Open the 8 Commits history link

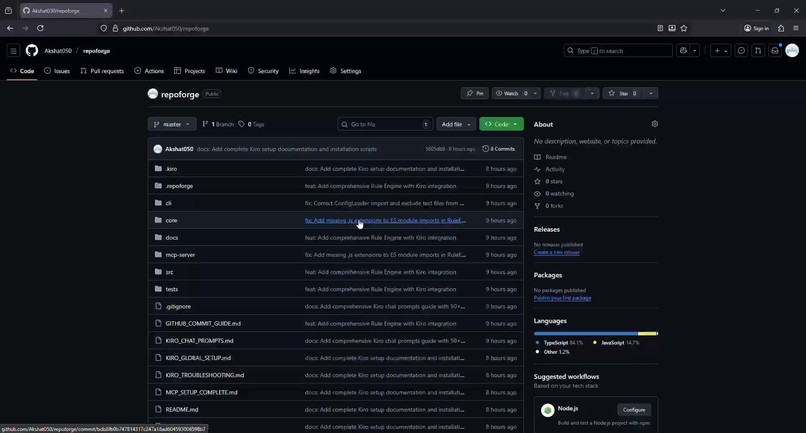click(499, 149)
